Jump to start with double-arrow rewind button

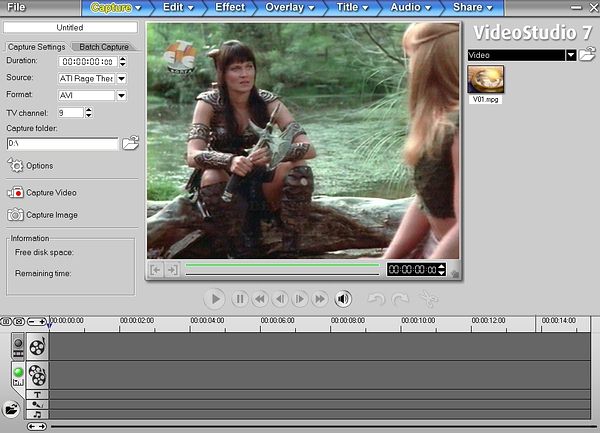pos(260,299)
